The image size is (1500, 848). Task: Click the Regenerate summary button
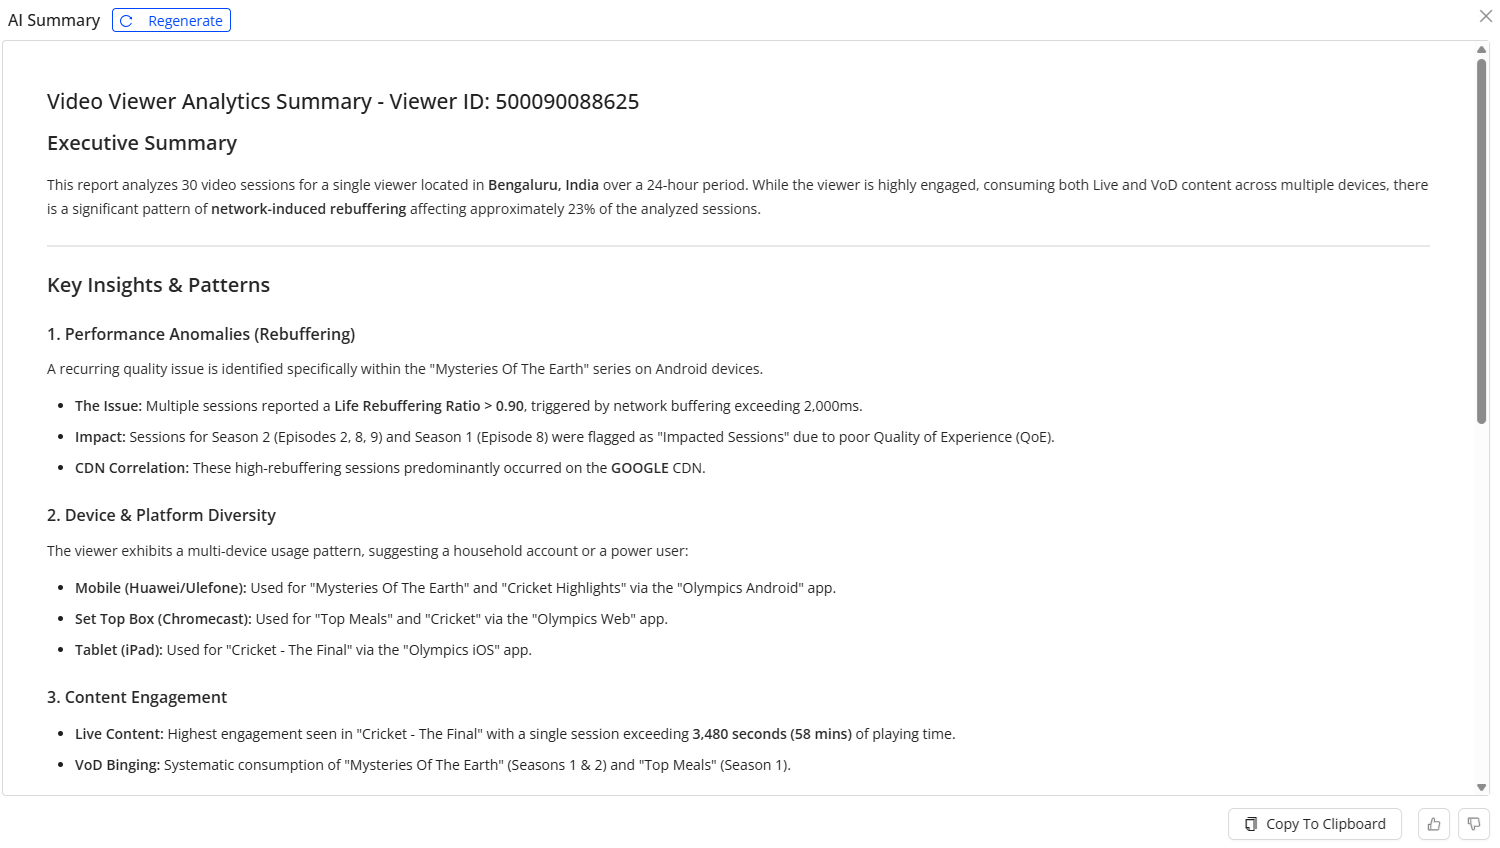pos(172,21)
